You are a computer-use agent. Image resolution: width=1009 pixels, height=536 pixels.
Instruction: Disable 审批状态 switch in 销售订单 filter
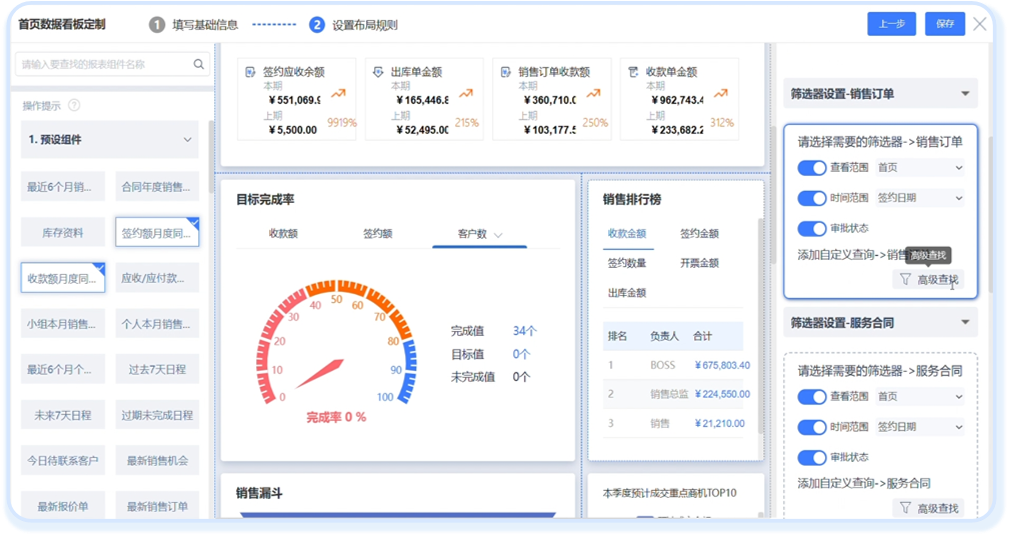(812, 228)
